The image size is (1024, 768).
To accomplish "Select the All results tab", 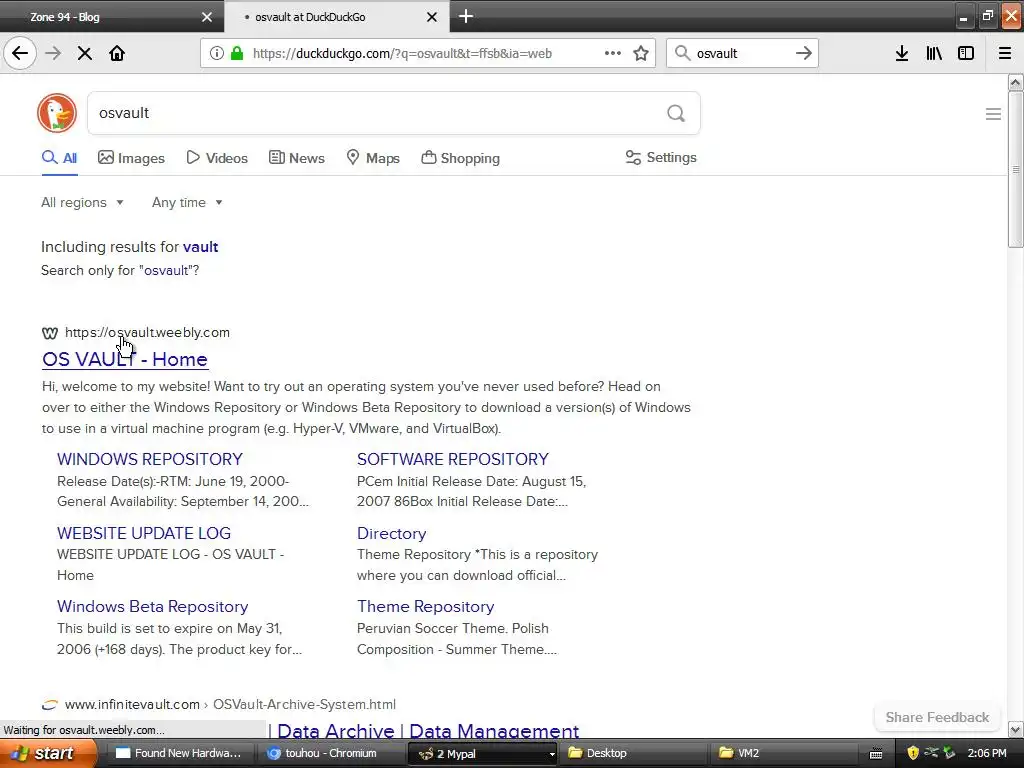I will point(59,158).
